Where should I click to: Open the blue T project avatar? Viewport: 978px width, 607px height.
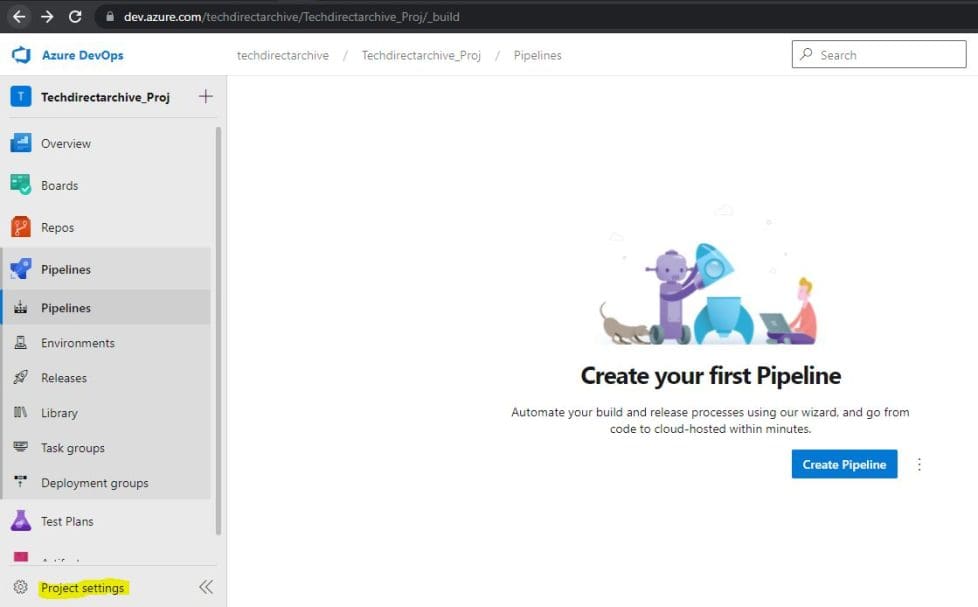pyautogui.click(x=21, y=97)
